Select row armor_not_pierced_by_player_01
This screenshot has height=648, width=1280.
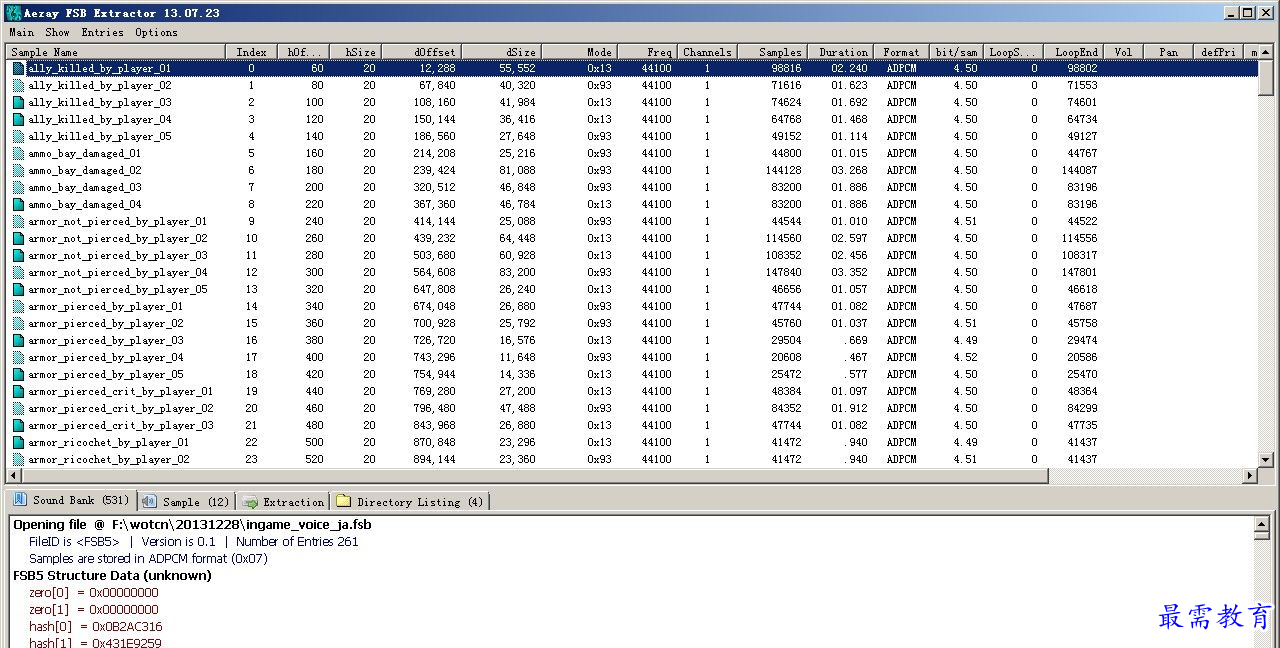634,221
